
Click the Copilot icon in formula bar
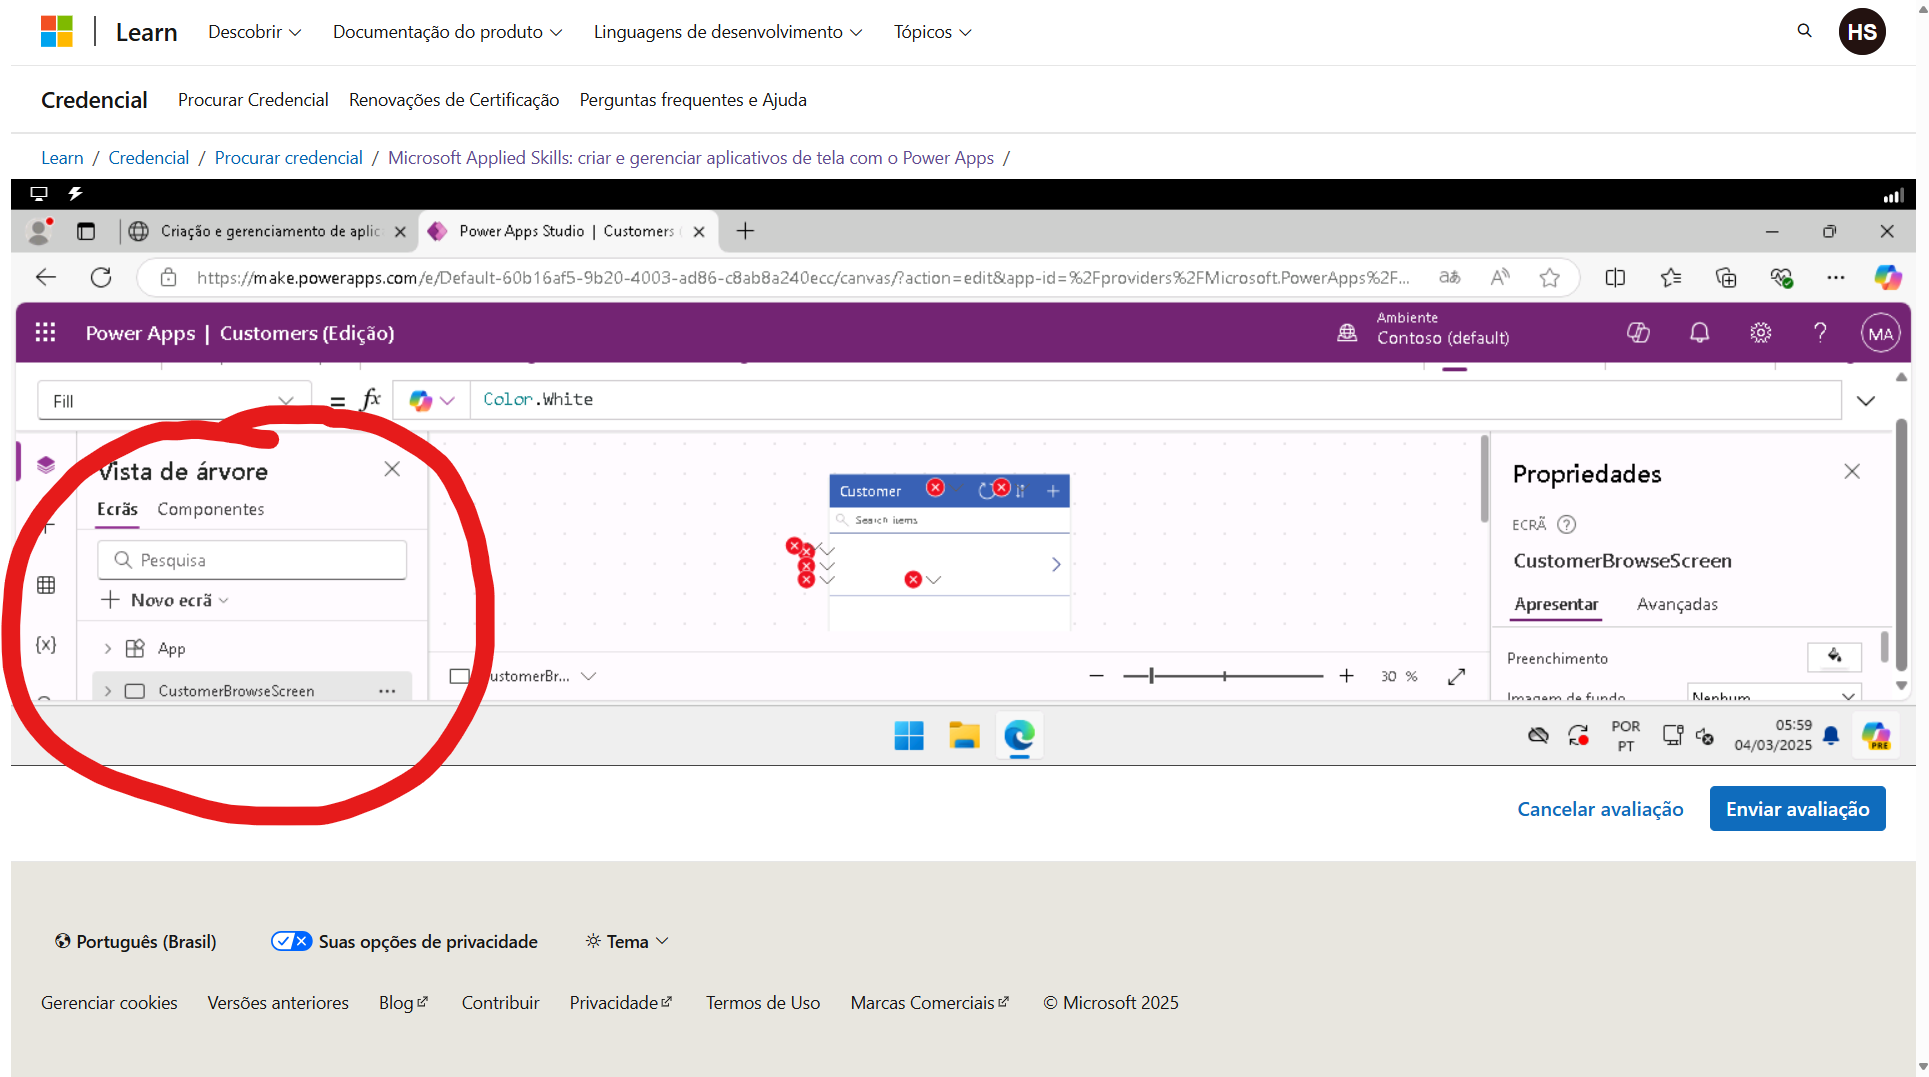point(431,400)
